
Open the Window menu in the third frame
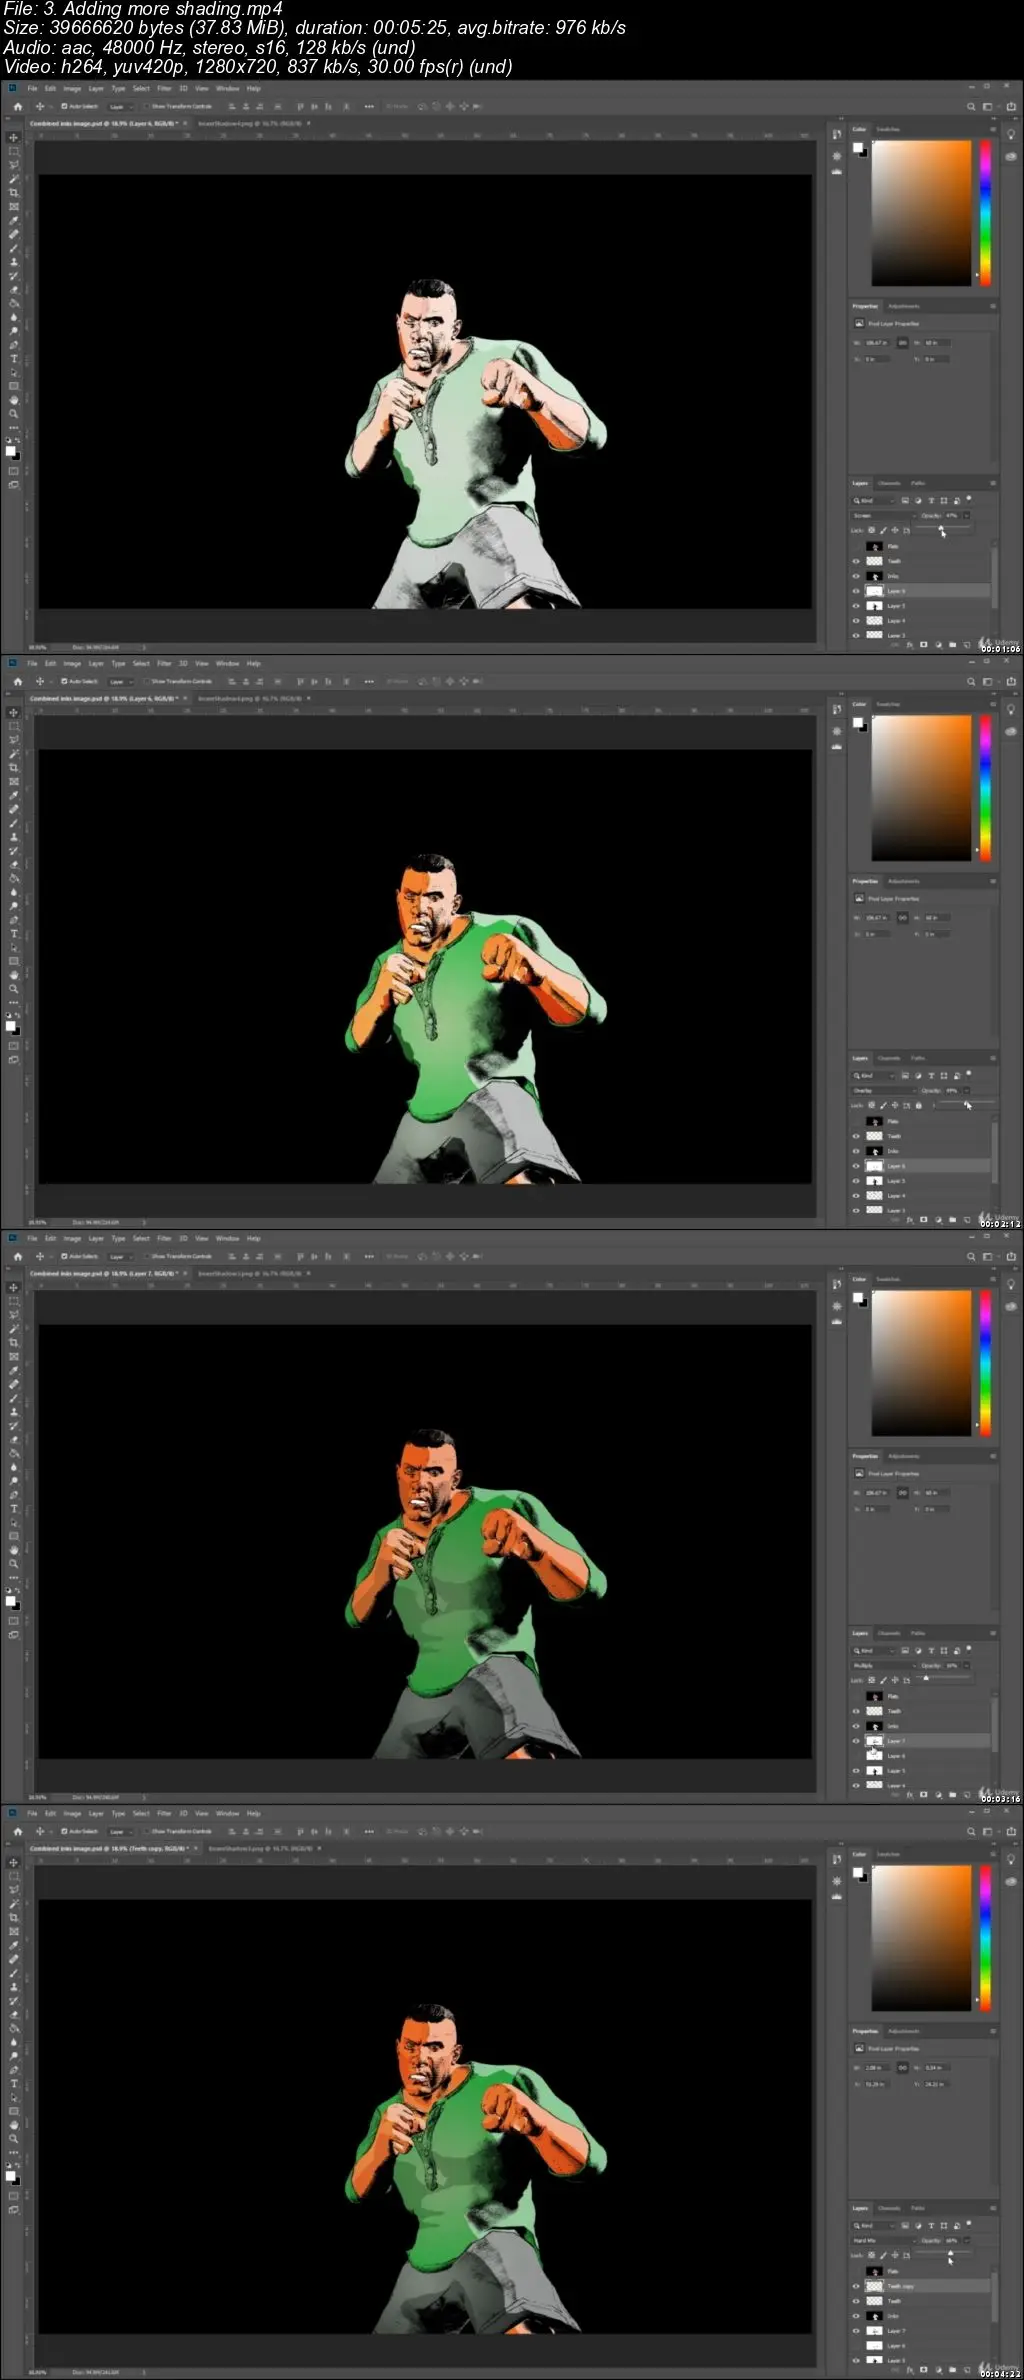(228, 1238)
